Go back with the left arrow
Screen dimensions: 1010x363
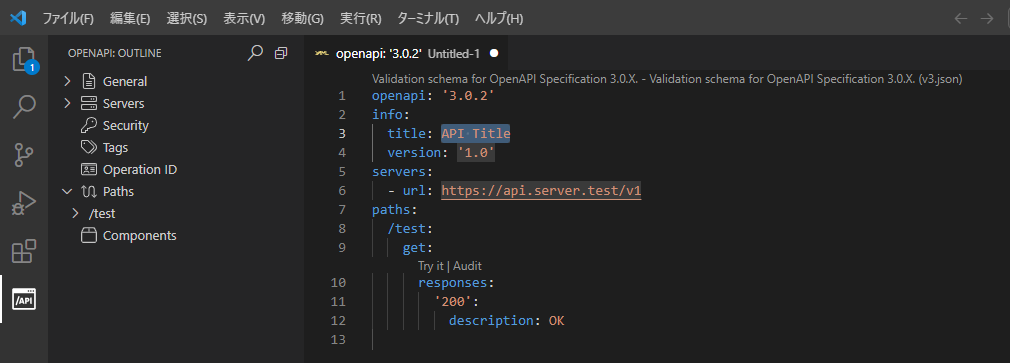pyautogui.click(x=961, y=18)
